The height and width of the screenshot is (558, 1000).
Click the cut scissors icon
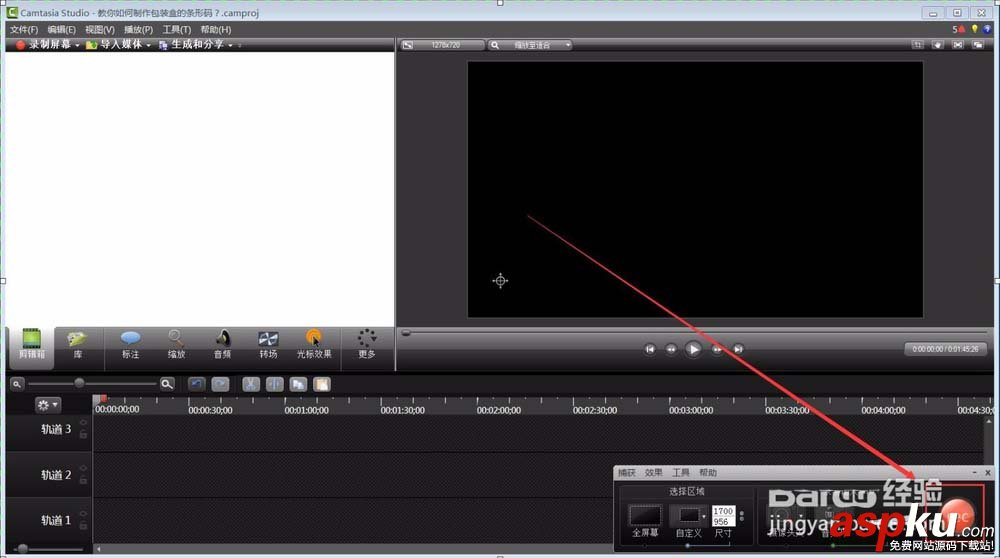[251, 384]
